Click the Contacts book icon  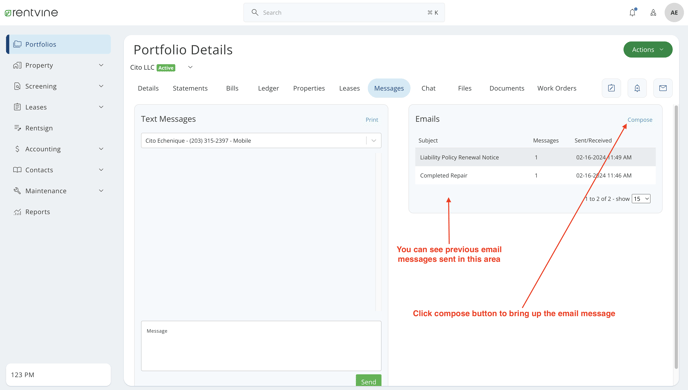pyautogui.click(x=17, y=170)
